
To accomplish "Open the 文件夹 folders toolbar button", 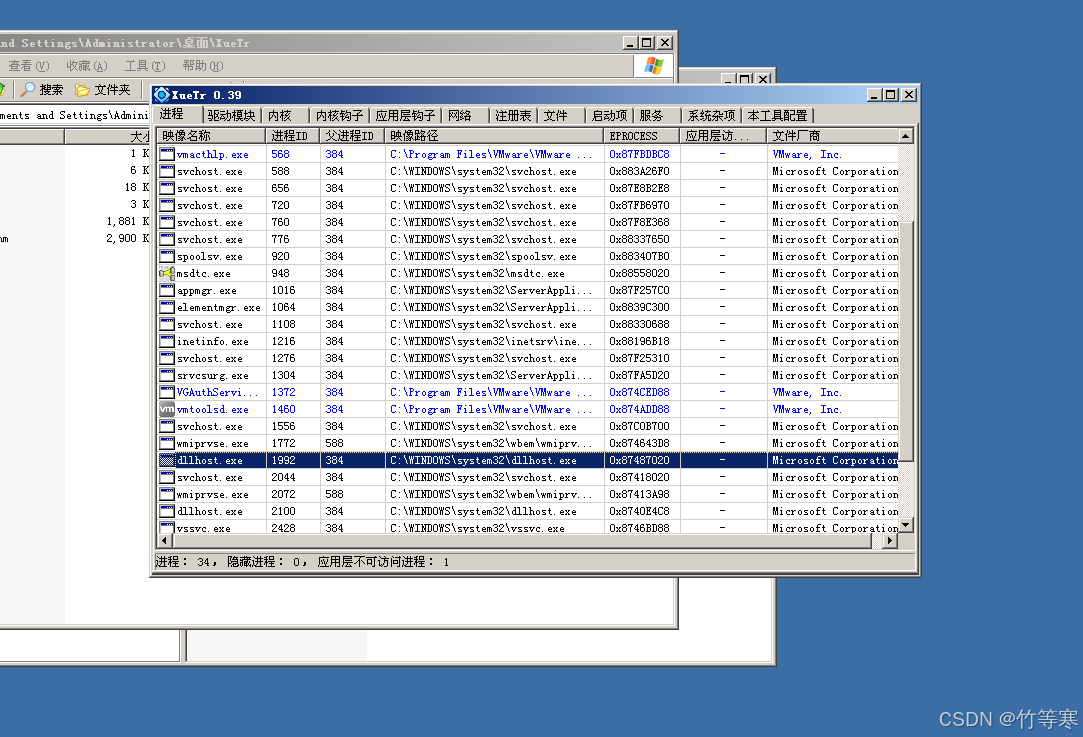I will [83, 90].
